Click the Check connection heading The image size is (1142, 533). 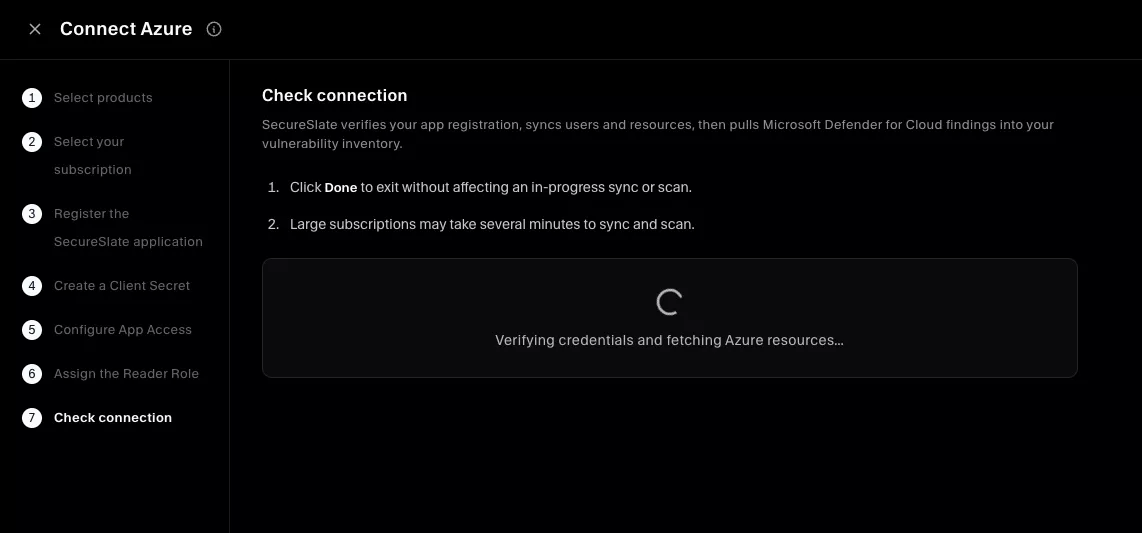tap(334, 95)
